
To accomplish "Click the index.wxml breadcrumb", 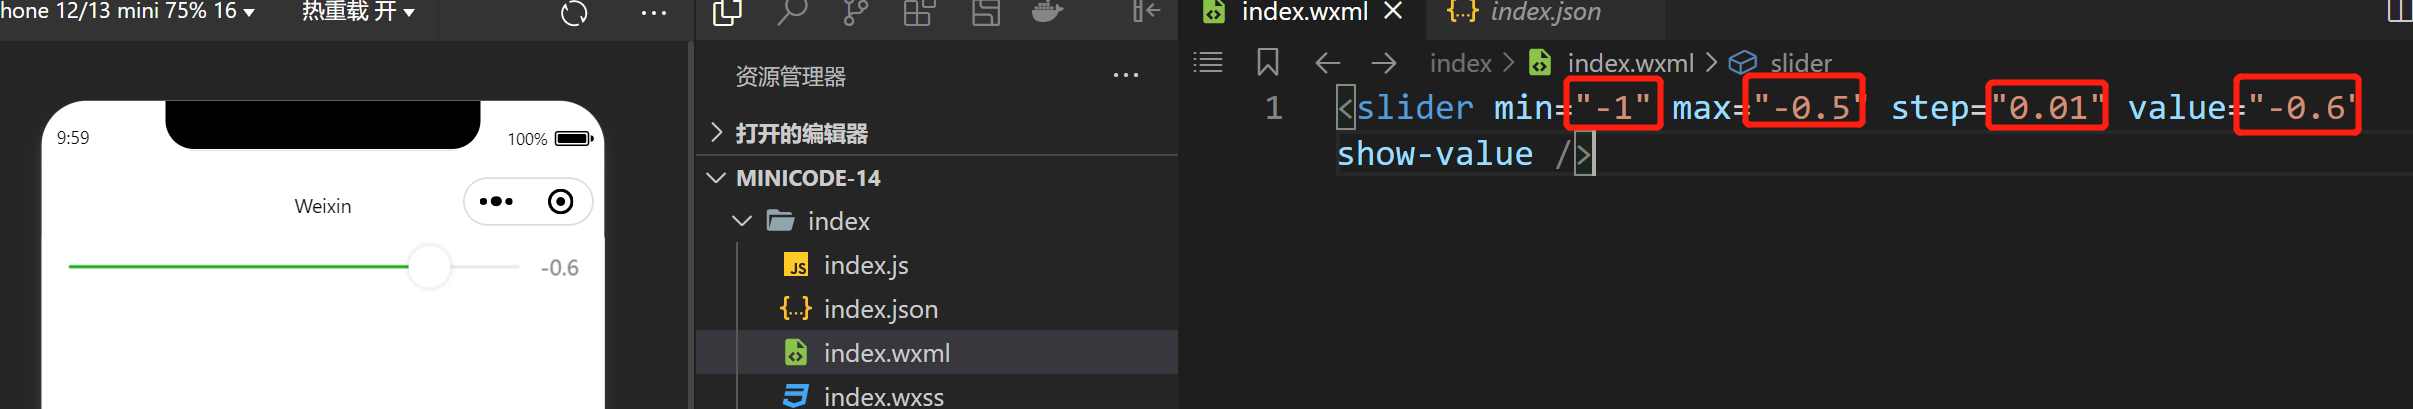I will 1630,64.
